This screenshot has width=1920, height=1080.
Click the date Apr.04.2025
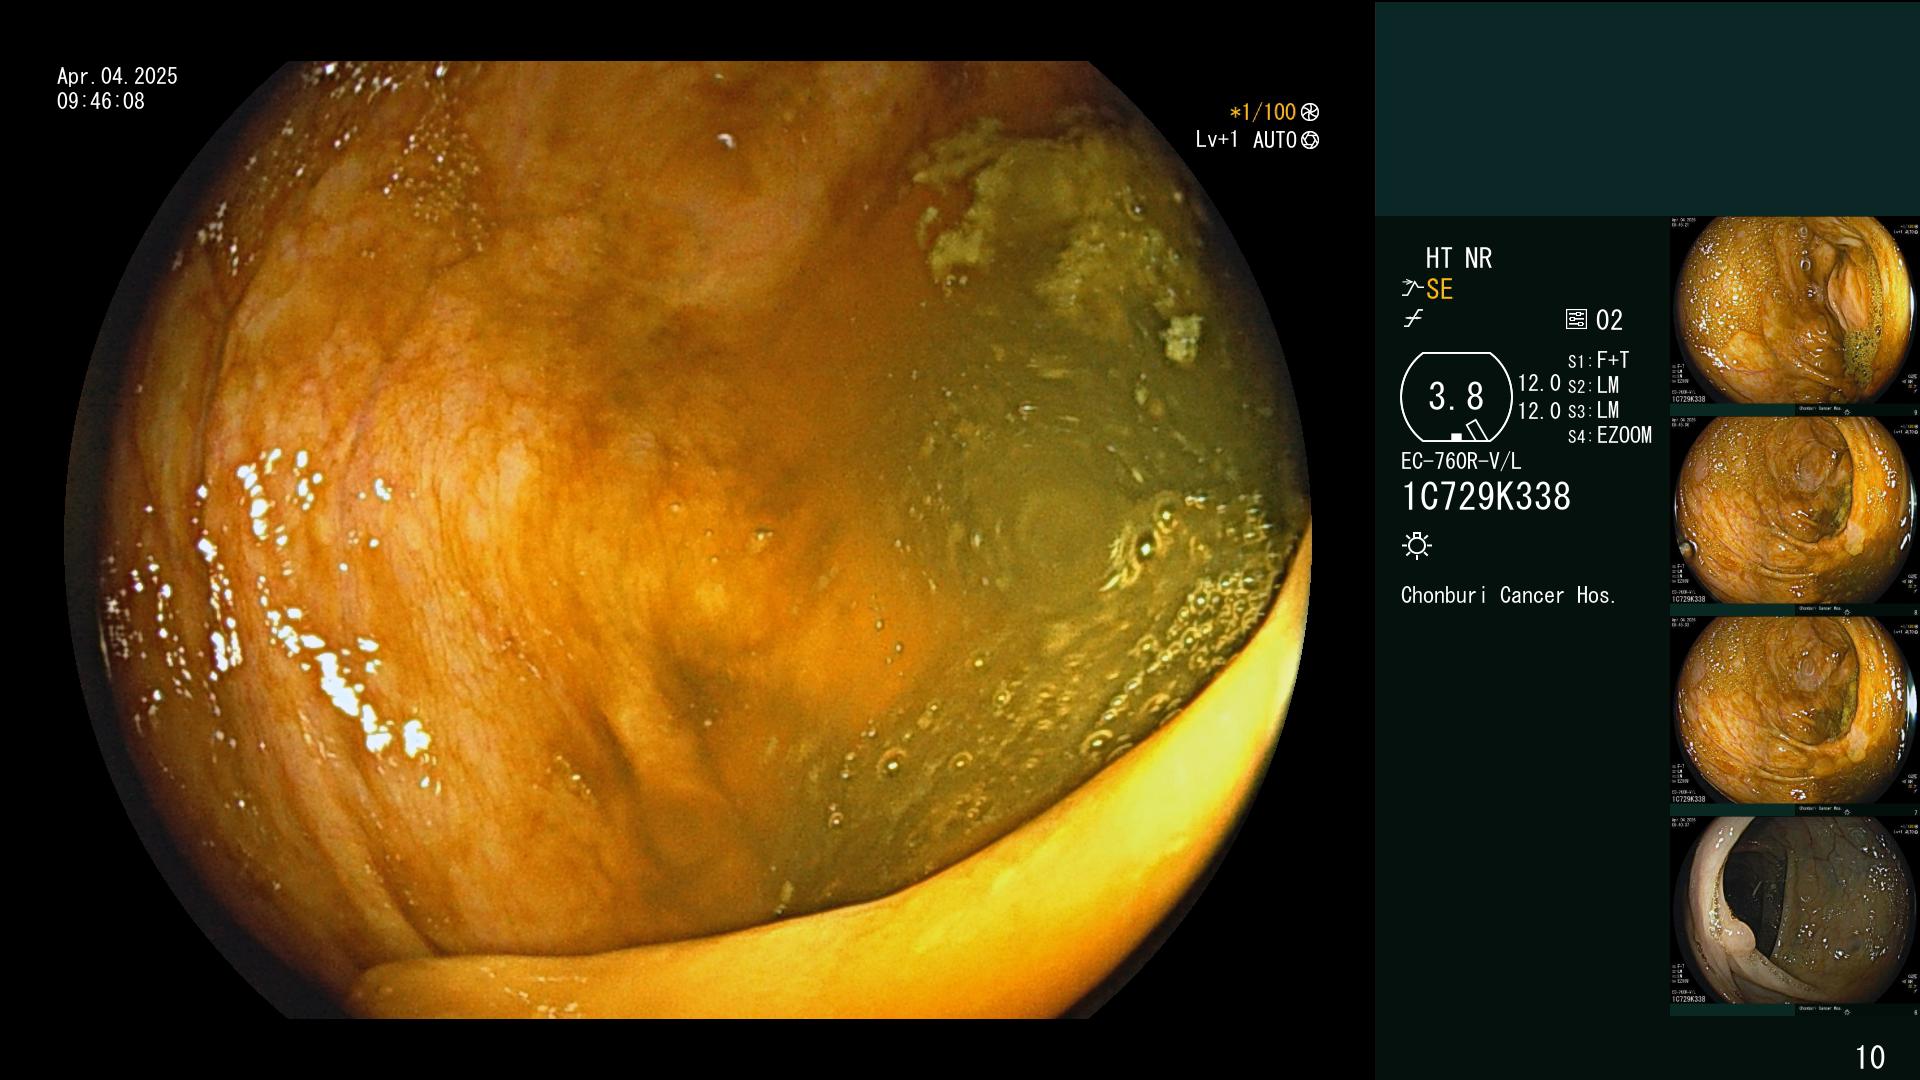[x=117, y=76]
